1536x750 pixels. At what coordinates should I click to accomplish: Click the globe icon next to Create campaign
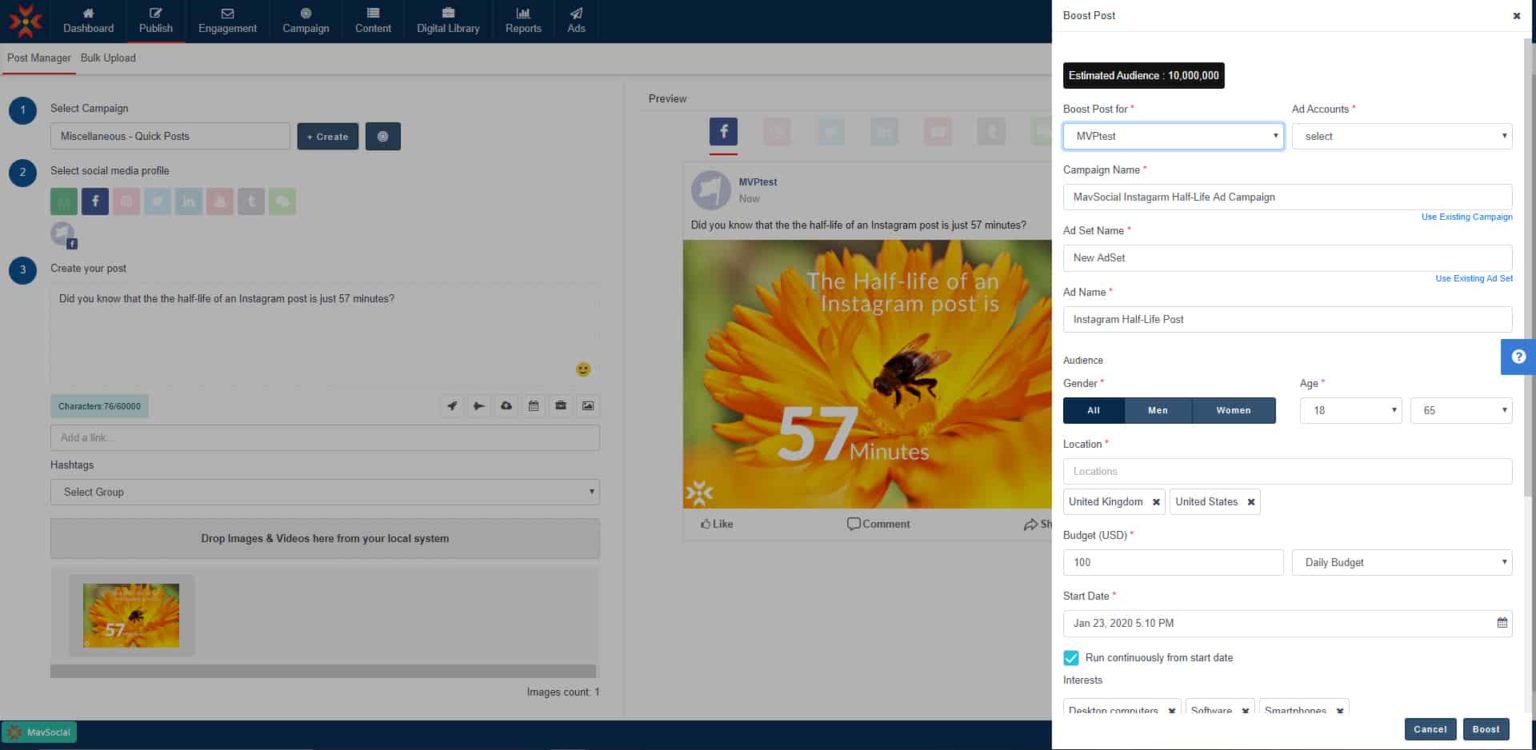pos(383,135)
